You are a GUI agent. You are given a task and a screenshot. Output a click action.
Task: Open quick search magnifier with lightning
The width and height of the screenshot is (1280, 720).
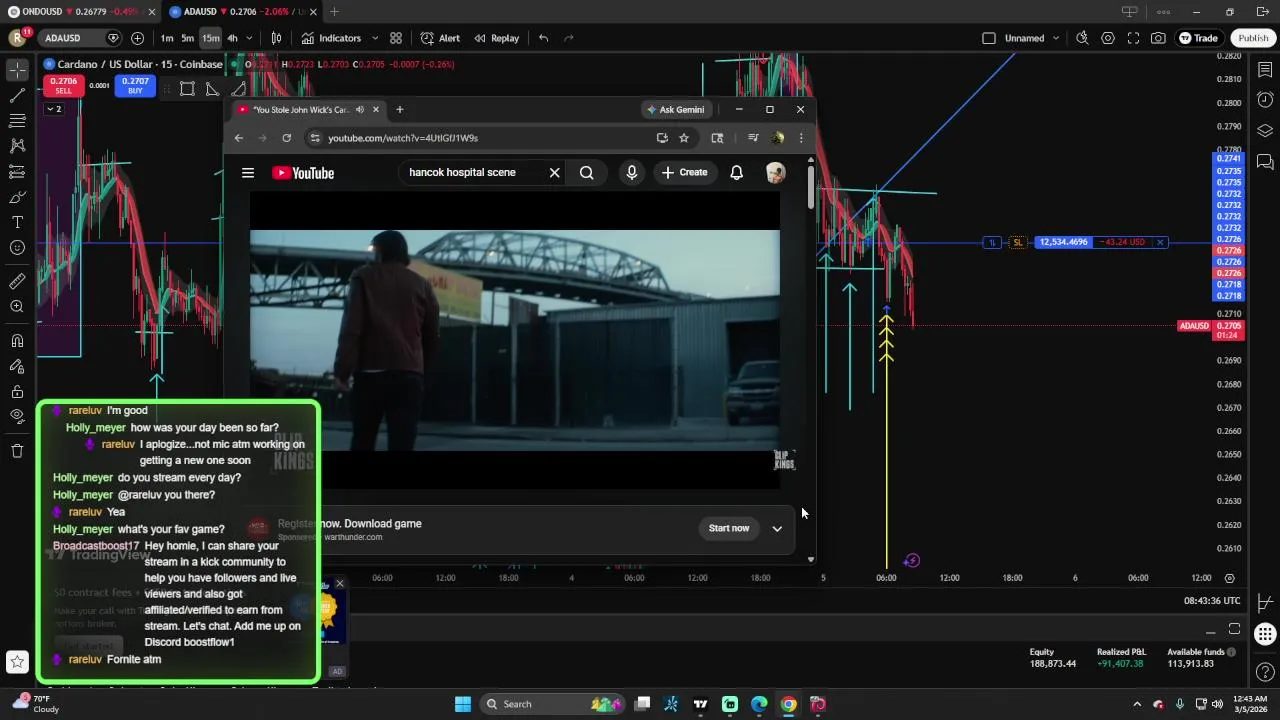tap(1082, 38)
